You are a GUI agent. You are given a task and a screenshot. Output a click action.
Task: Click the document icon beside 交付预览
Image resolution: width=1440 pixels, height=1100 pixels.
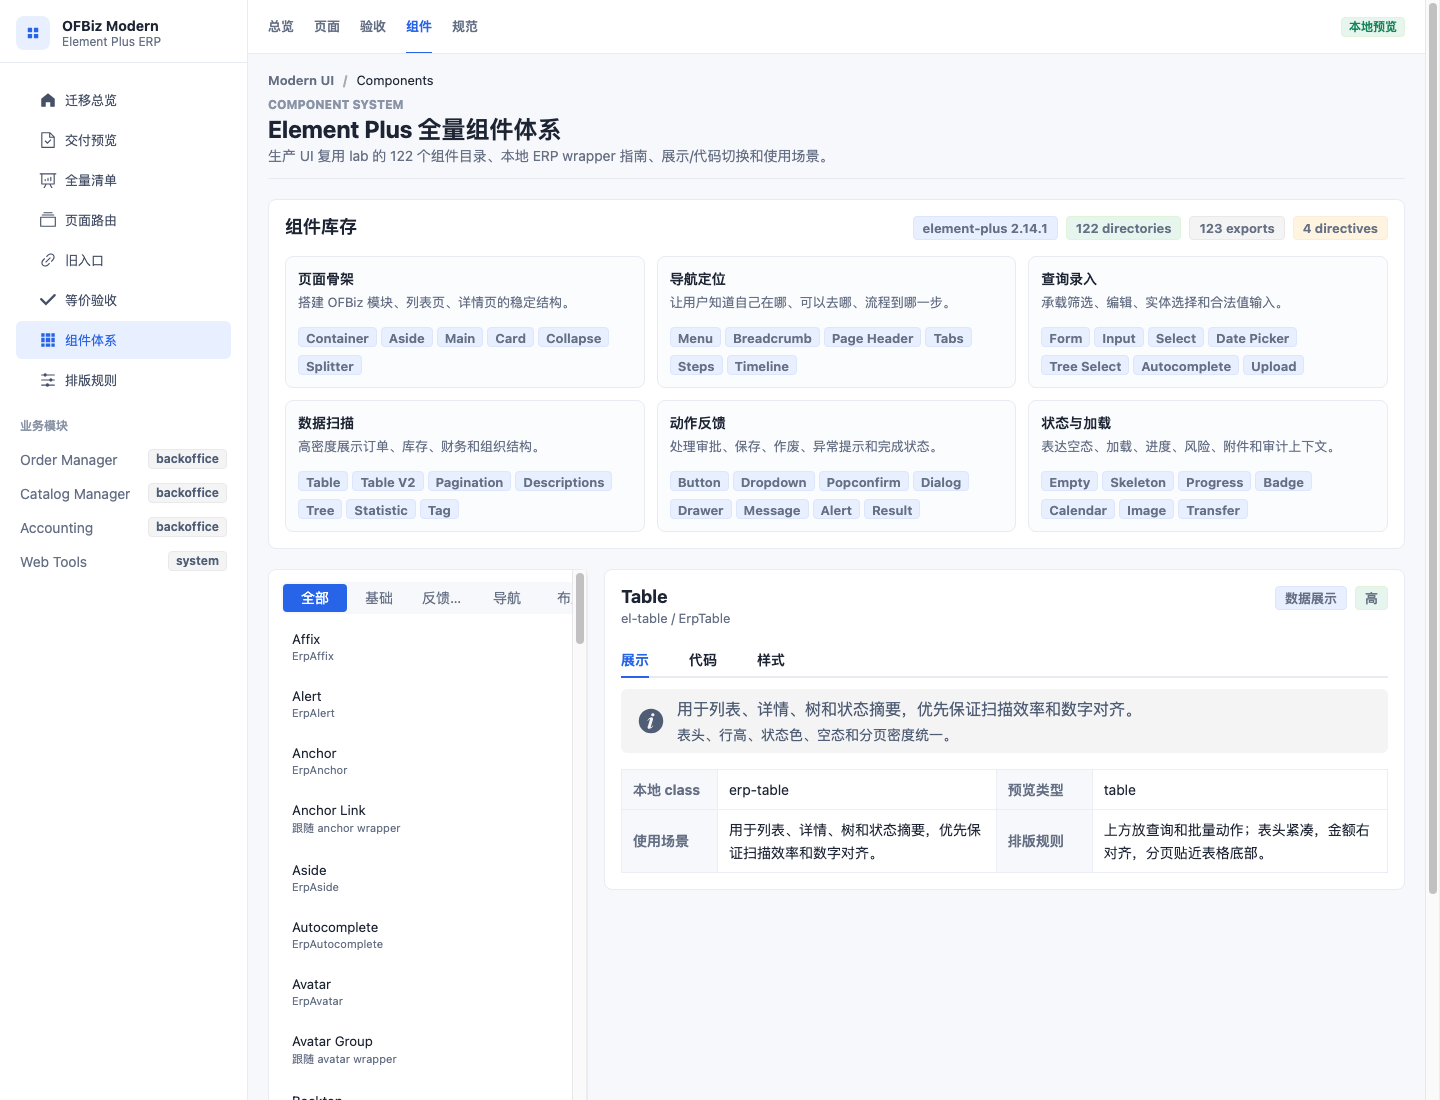tap(48, 140)
